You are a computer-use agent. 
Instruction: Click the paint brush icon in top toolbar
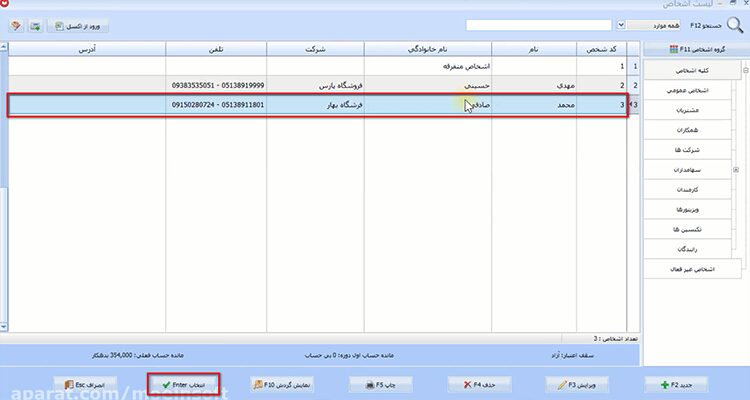[16, 26]
